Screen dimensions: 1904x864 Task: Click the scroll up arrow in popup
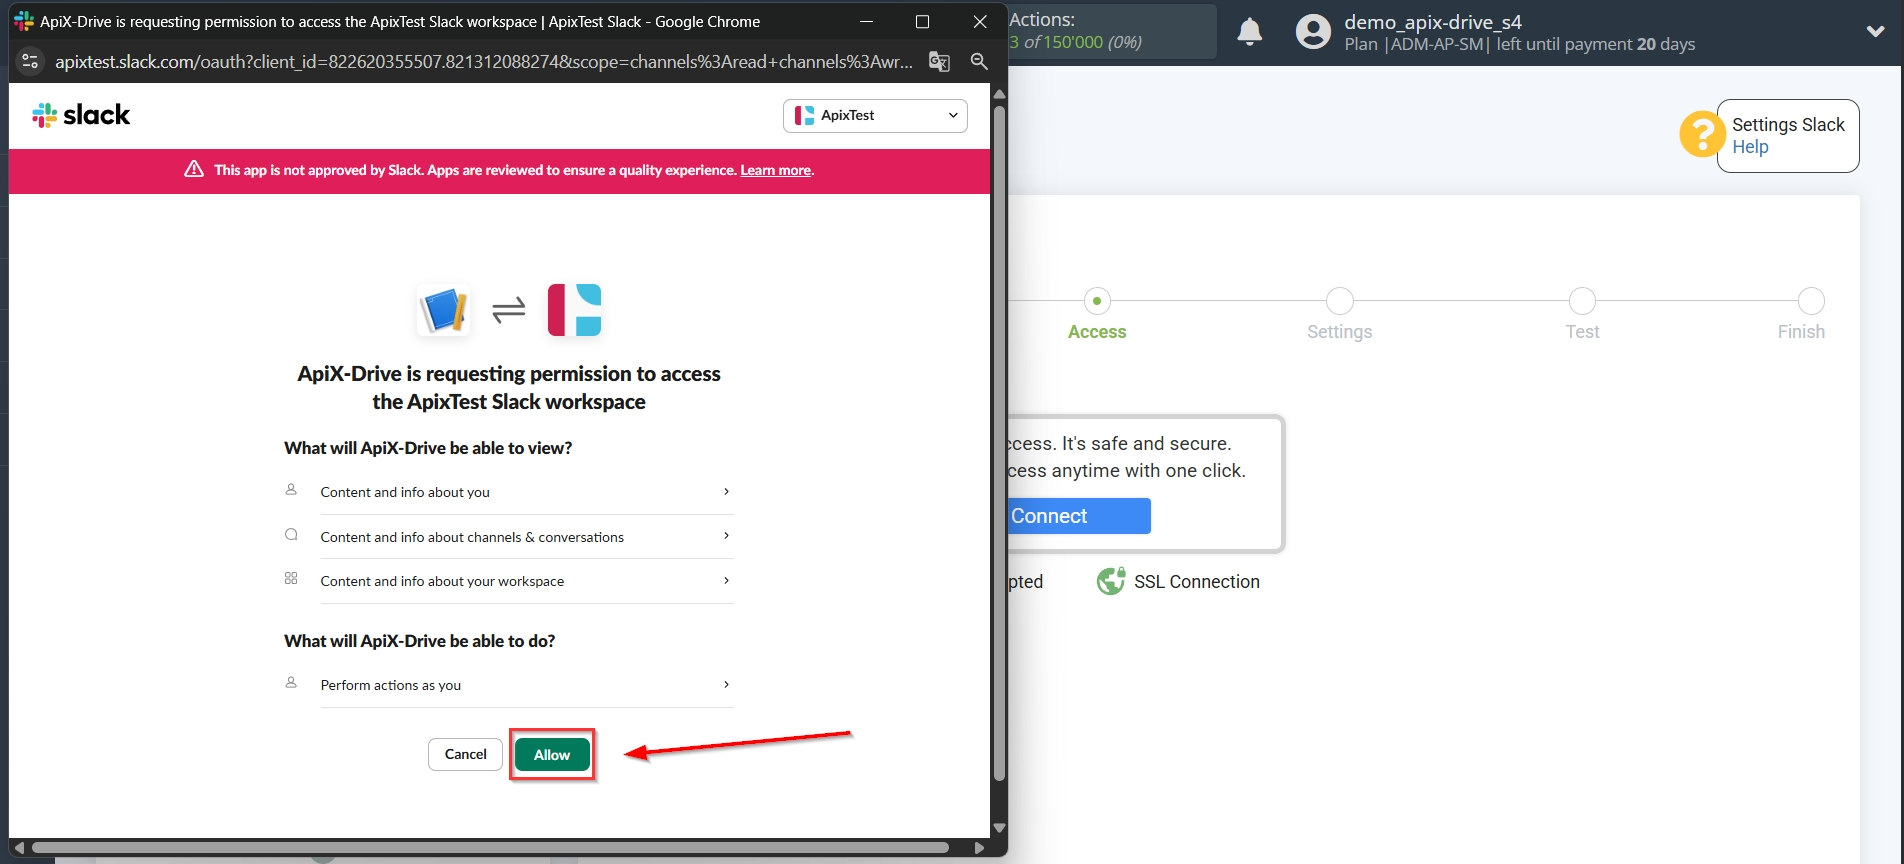tap(999, 94)
